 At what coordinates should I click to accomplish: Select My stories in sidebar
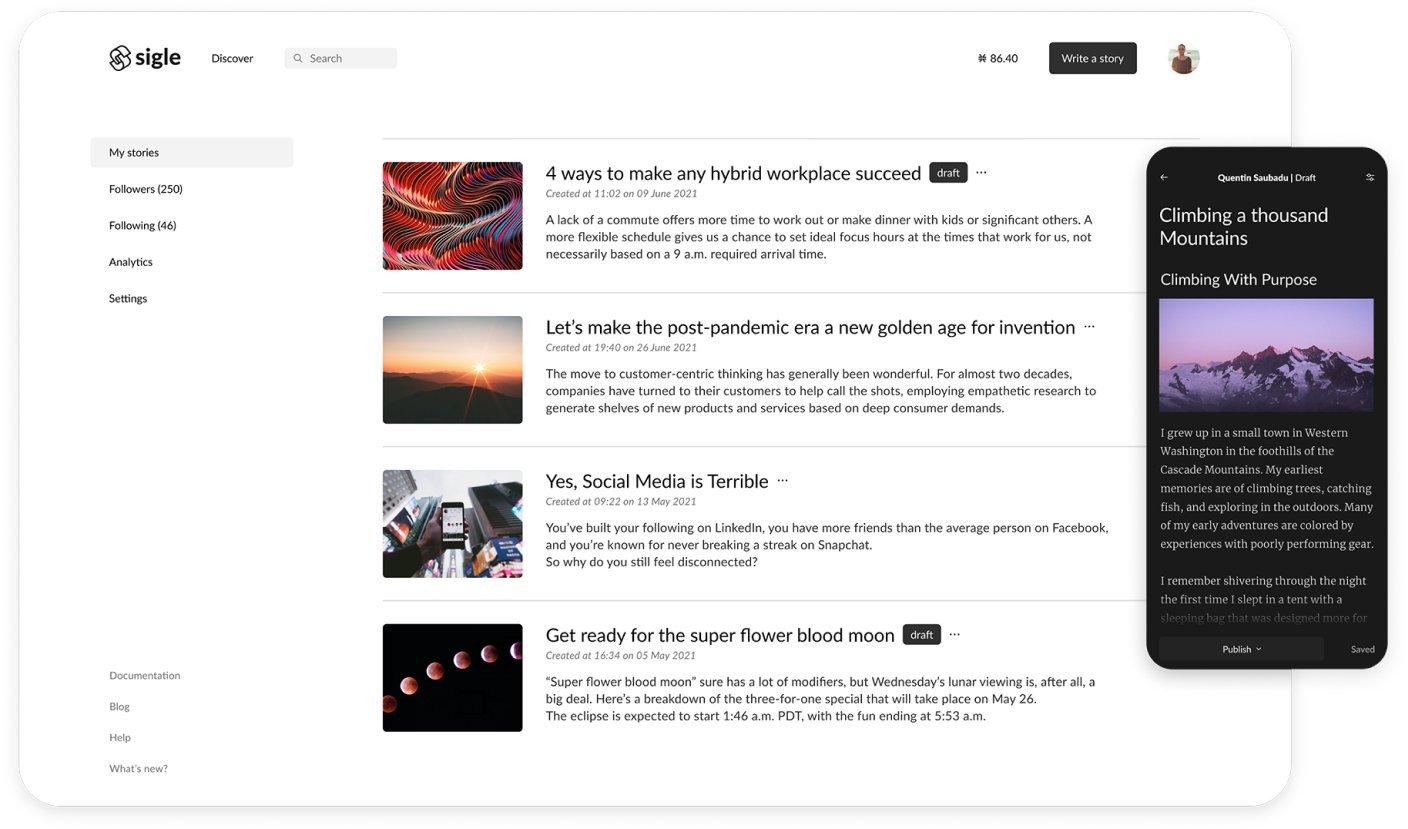pyautogui.click(x=192, y=152)
